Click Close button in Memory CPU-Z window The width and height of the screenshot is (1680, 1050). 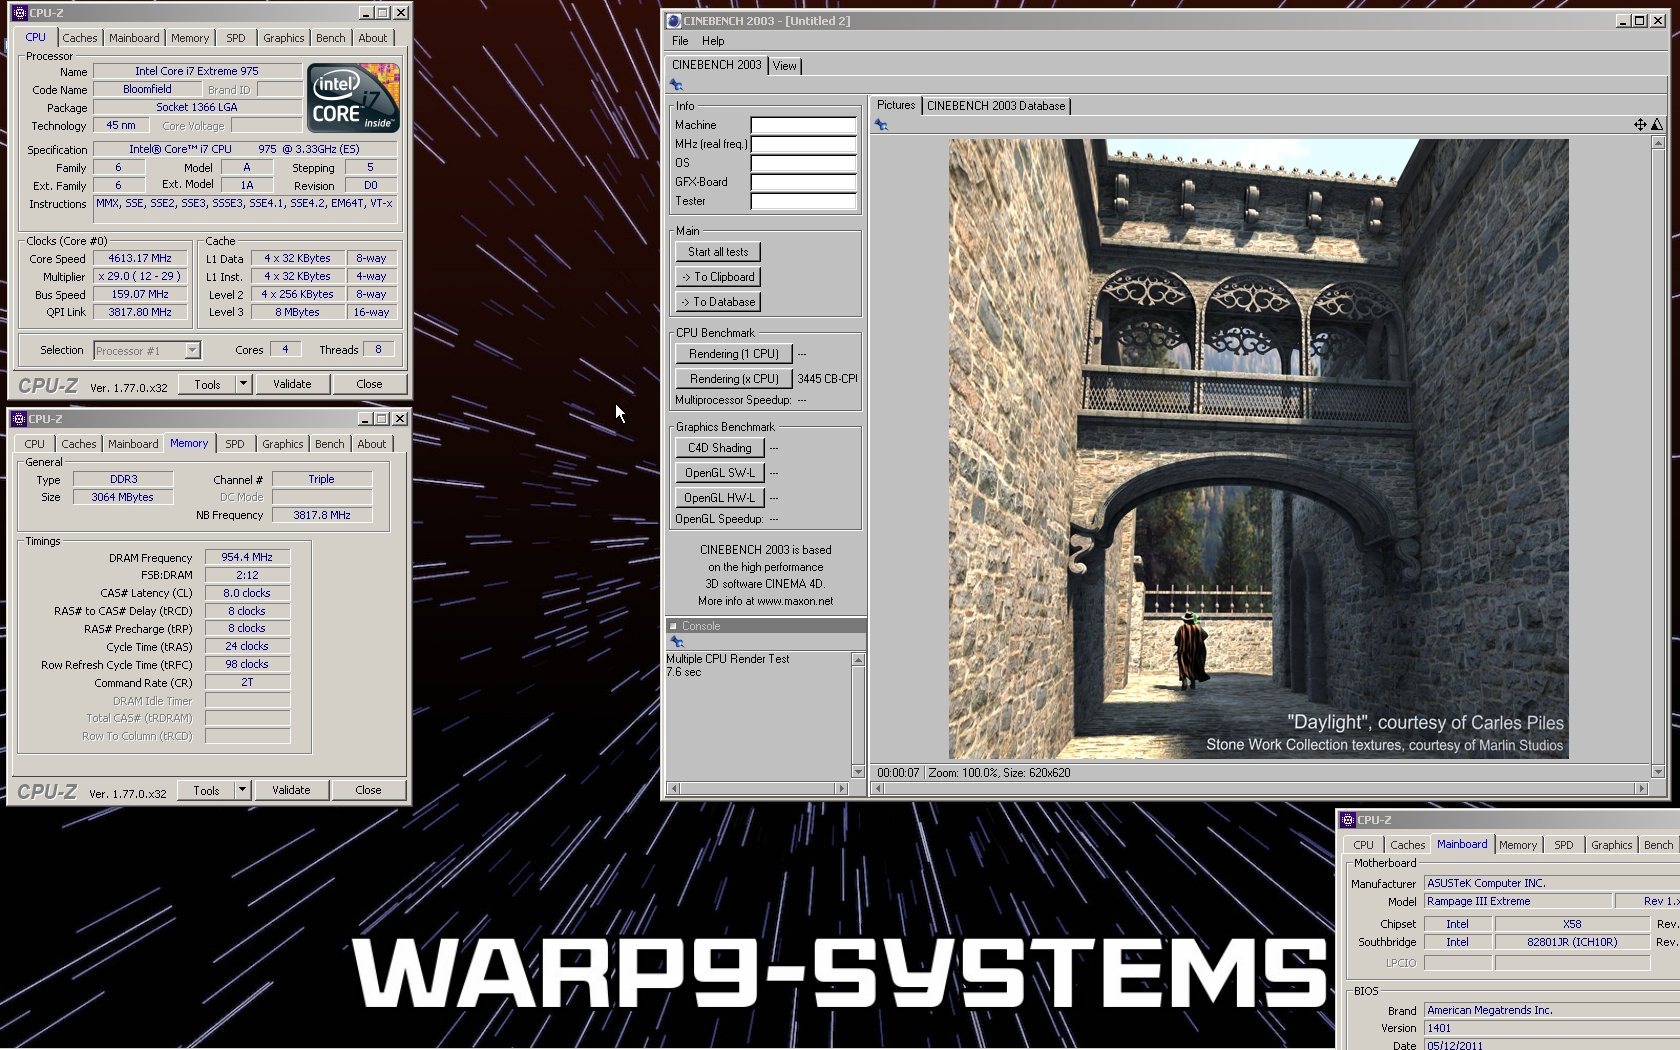pyautogui.click(x=368, y=790)
